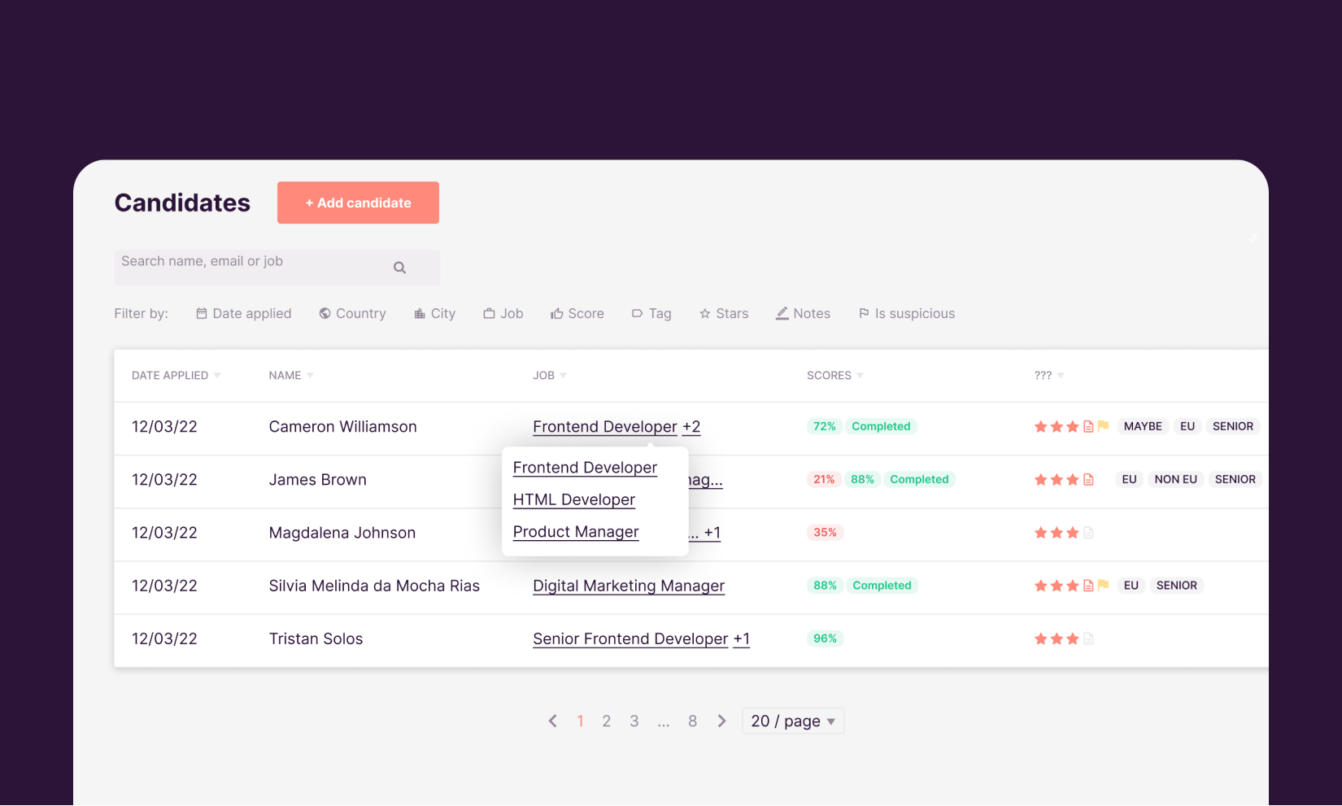Click Cameron Williamson's 72% score badge

[824, 426]
